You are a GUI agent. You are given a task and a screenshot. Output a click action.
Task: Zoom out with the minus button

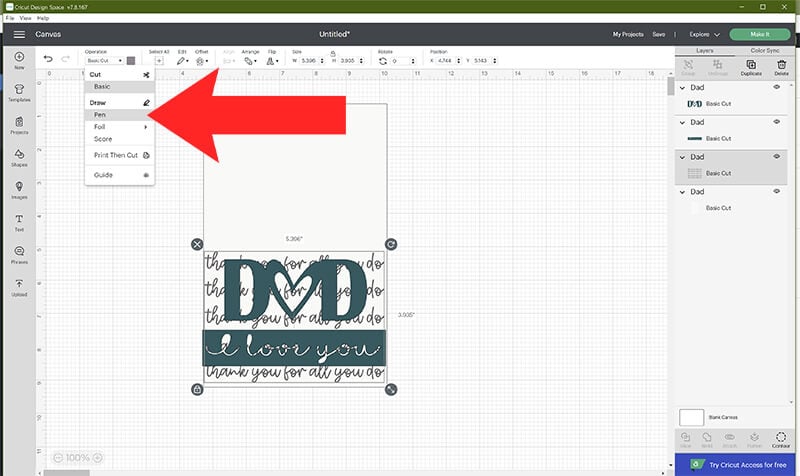click(x=58, y=458)
